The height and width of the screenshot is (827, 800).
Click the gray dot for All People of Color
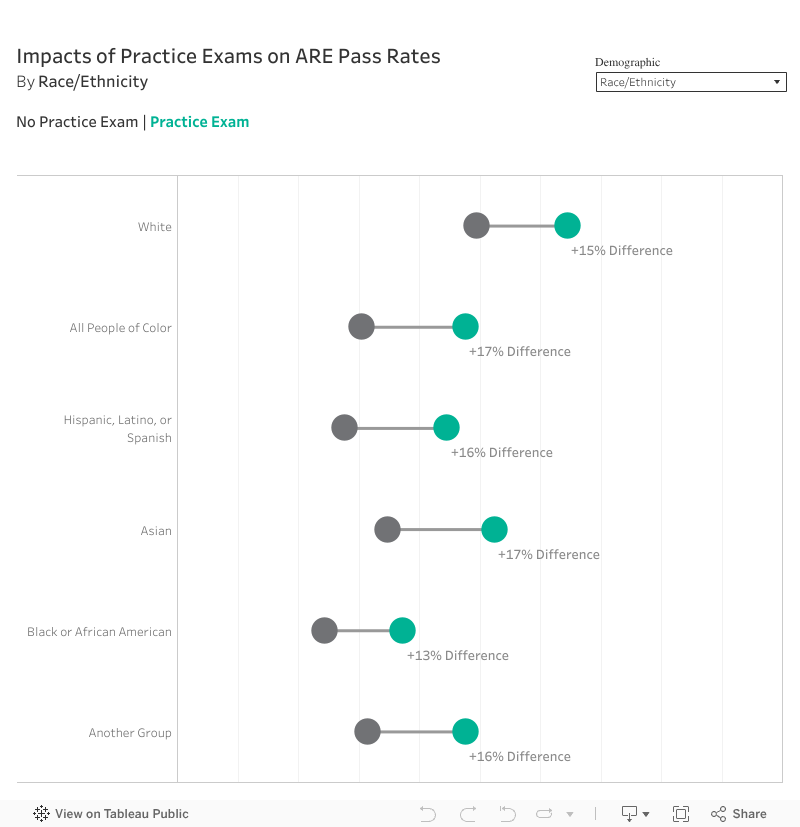tap(361, 327)
